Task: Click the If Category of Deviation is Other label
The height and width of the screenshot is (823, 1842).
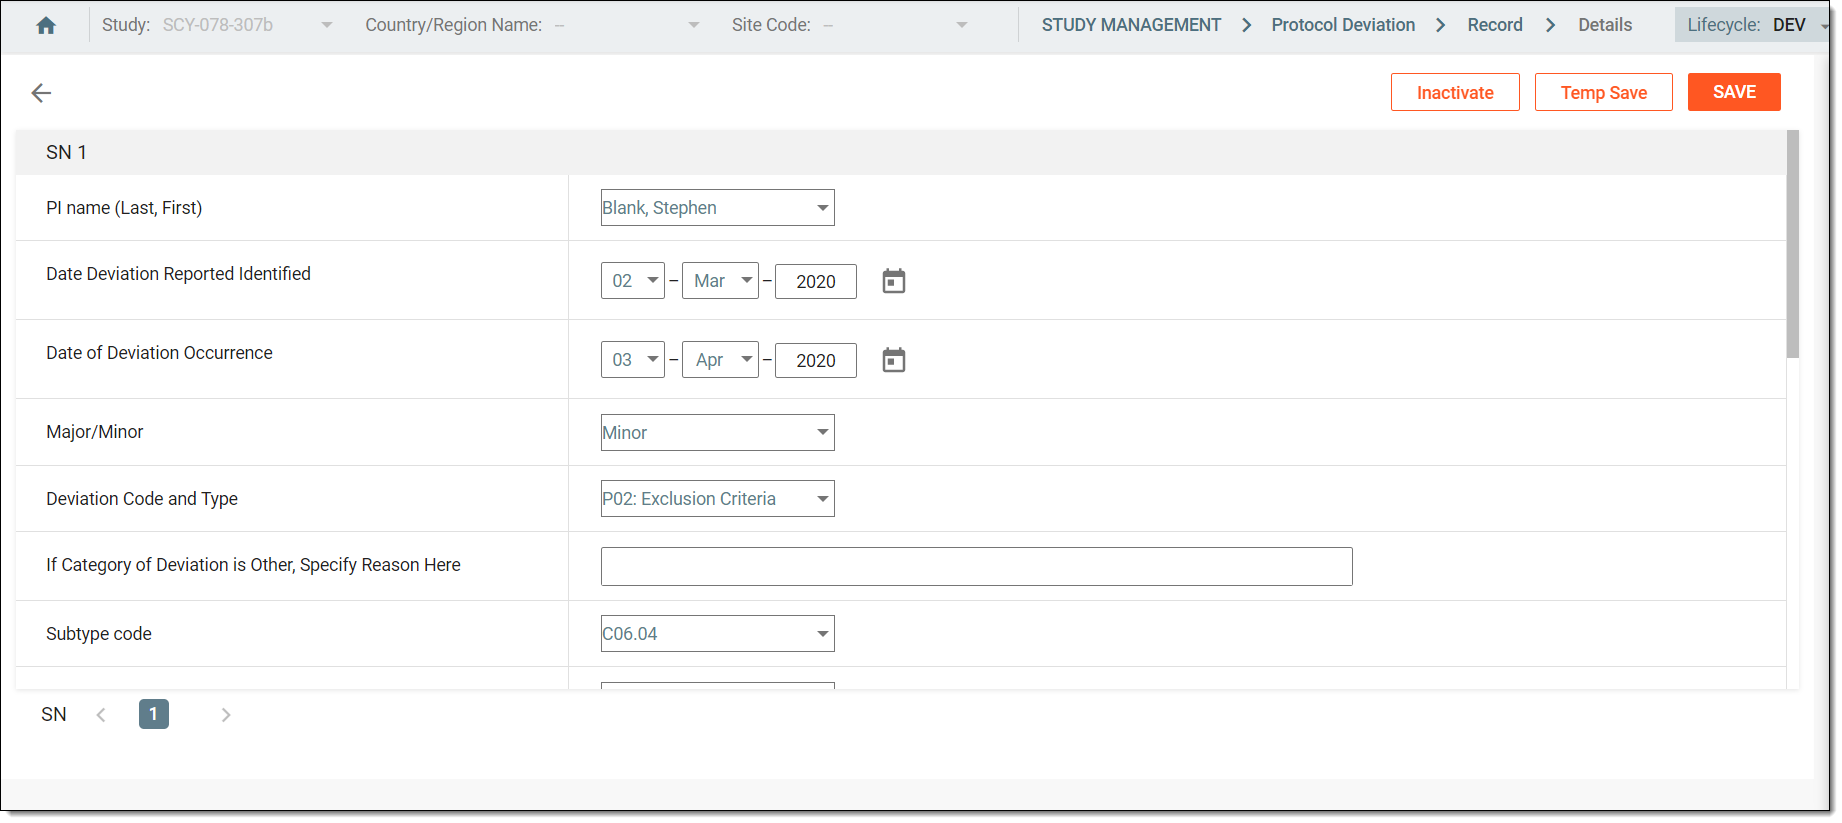Action: click(253, 565)
